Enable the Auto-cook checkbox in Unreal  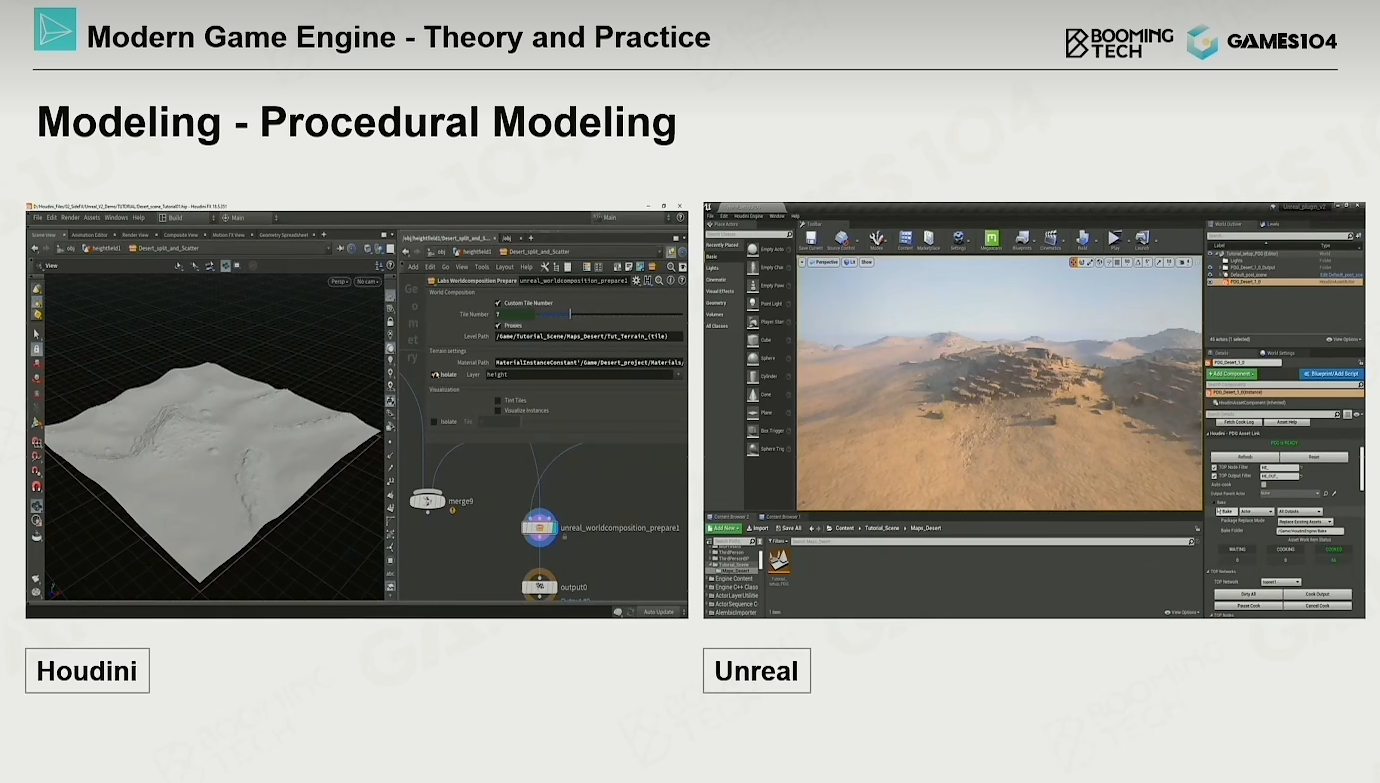[1263, 485]
